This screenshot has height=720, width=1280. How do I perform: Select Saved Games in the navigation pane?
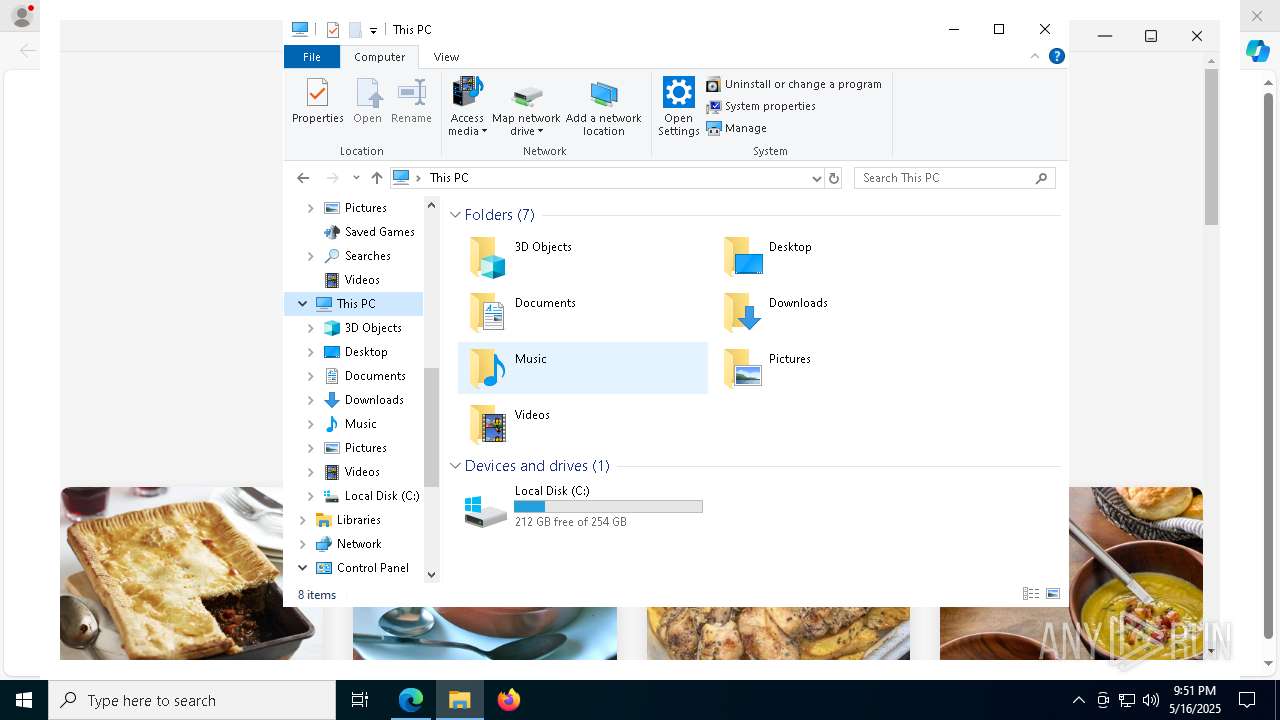[368, 232]
